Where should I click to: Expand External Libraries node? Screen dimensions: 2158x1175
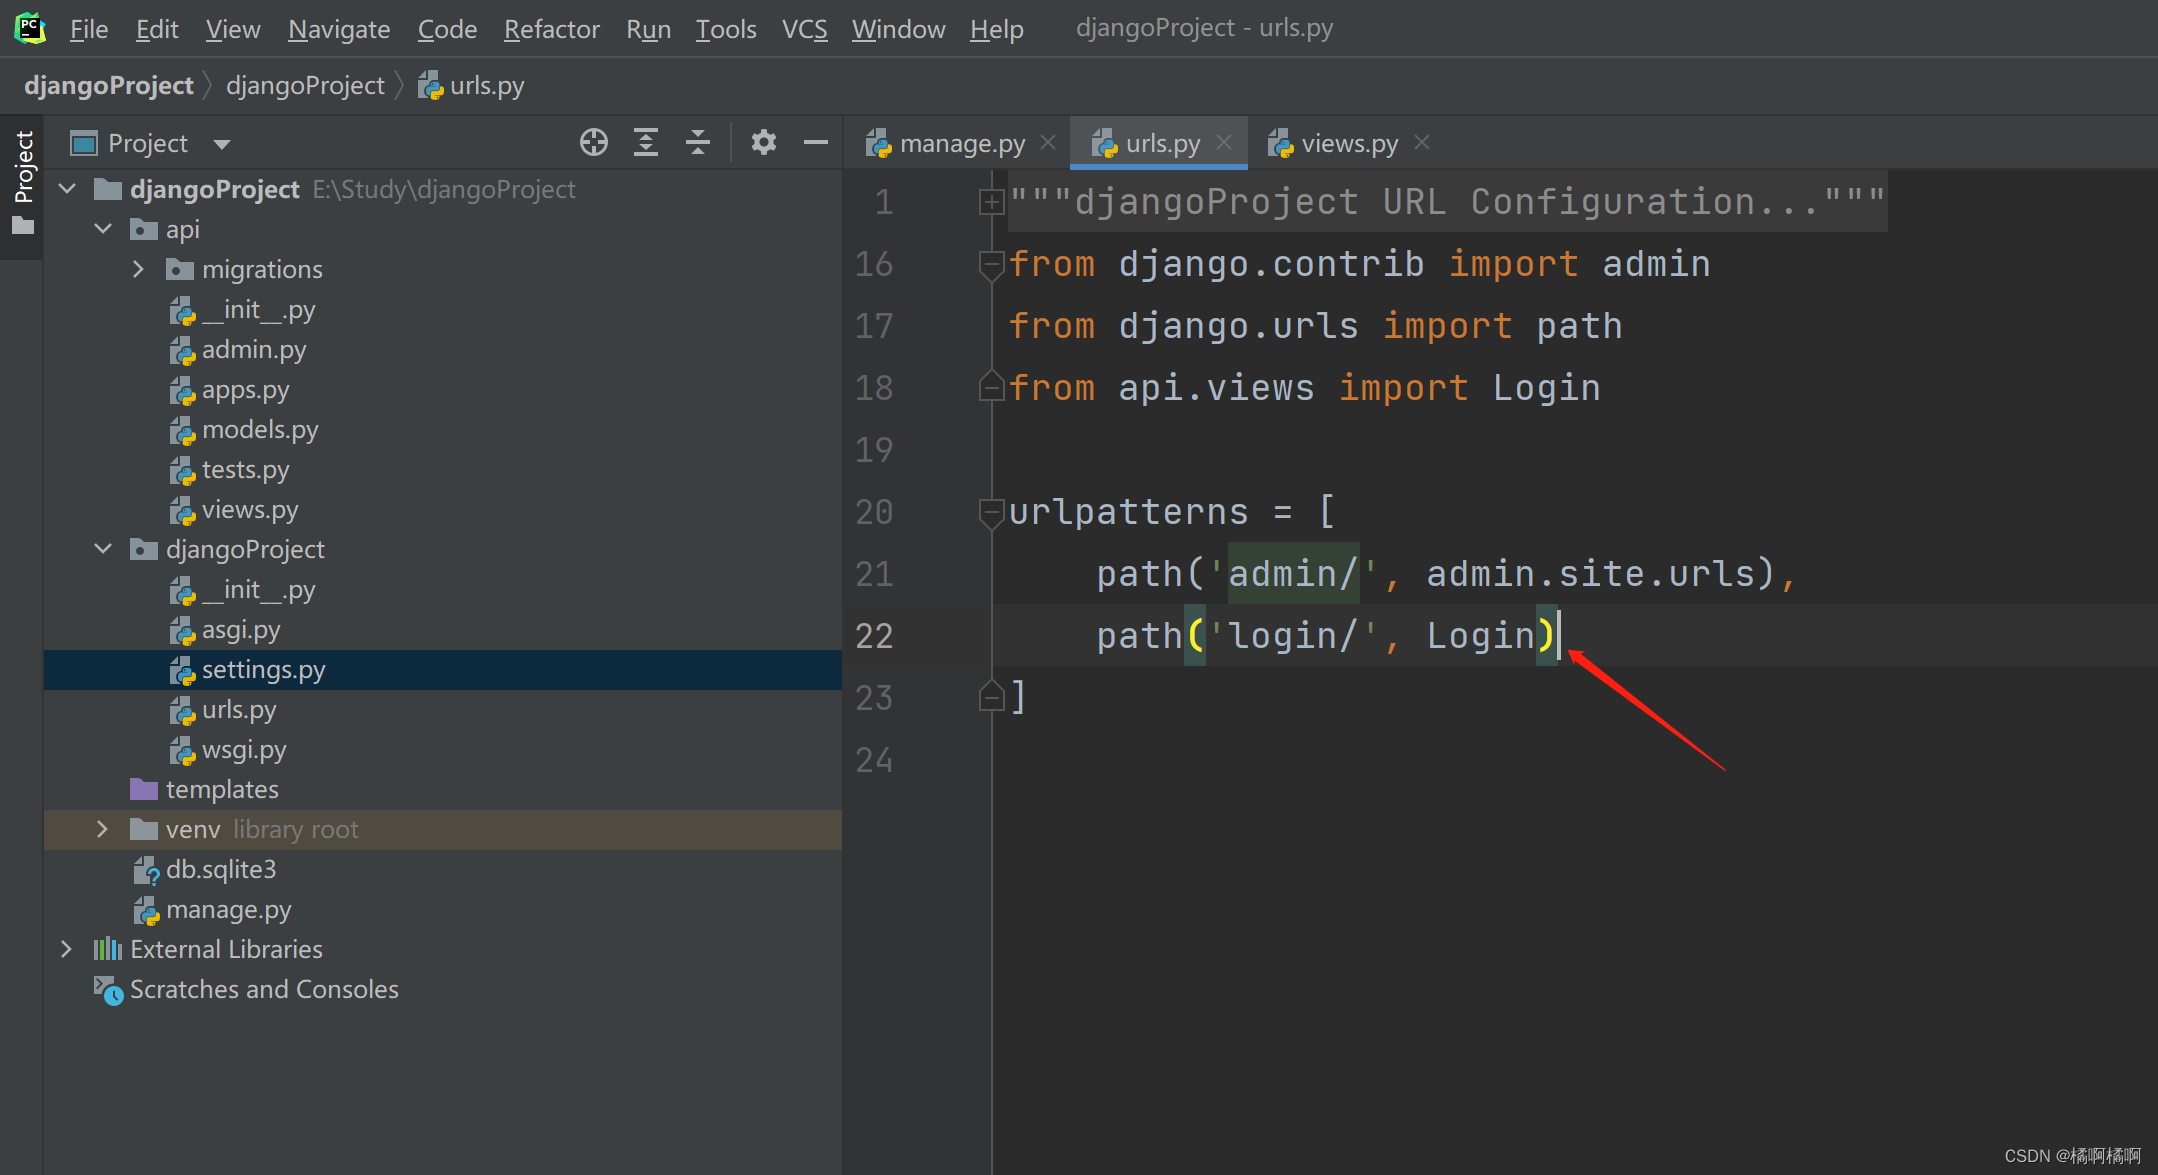pyautogui.click(x=66, y=949)
